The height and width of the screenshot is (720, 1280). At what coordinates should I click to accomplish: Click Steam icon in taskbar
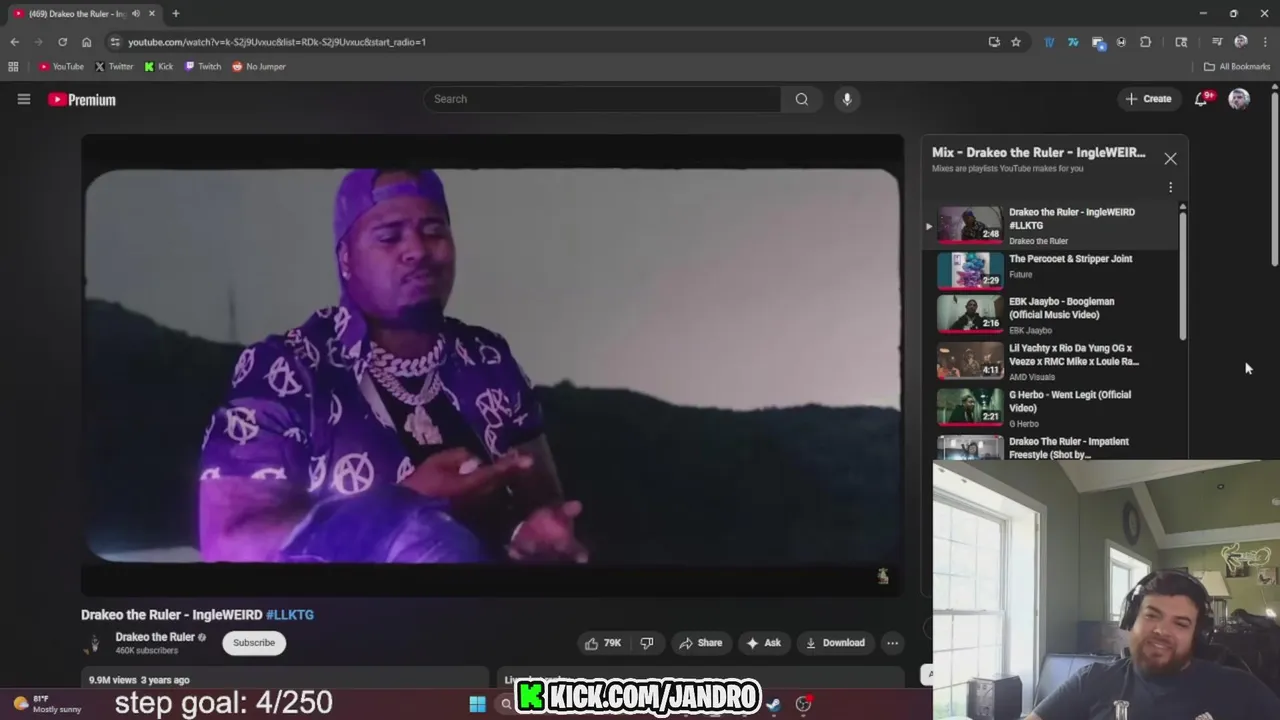773,704
